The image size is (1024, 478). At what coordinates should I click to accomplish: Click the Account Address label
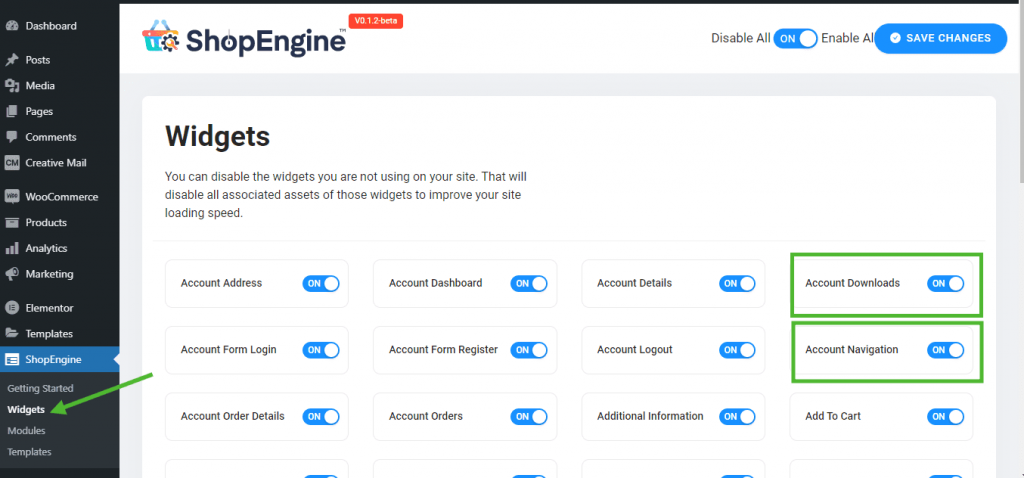click(221, 283)
